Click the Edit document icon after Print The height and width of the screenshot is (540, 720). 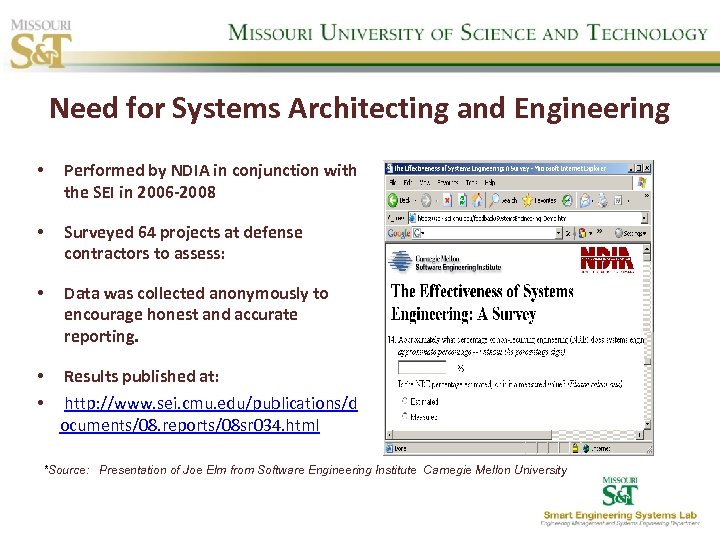618,201
